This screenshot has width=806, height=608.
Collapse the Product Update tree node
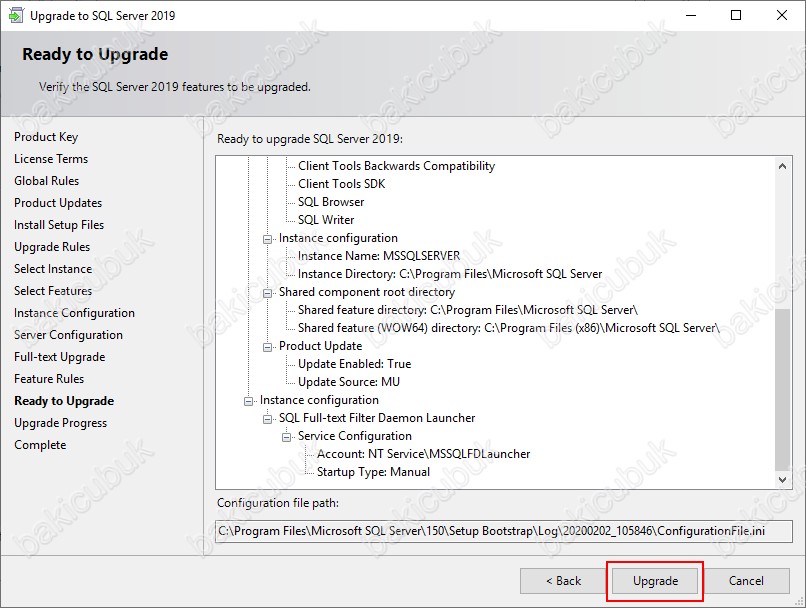pyautogui.click(x=268, y=347)
